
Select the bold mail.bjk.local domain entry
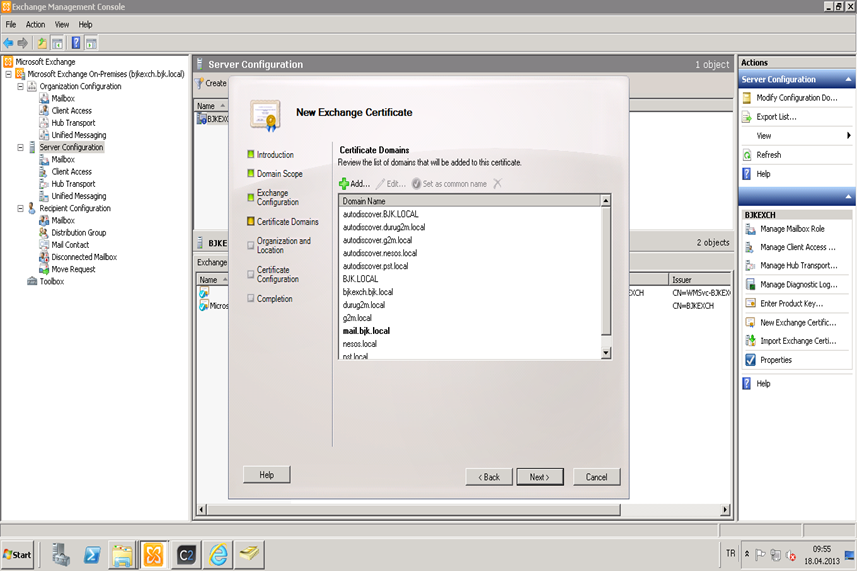coord(366,331)
